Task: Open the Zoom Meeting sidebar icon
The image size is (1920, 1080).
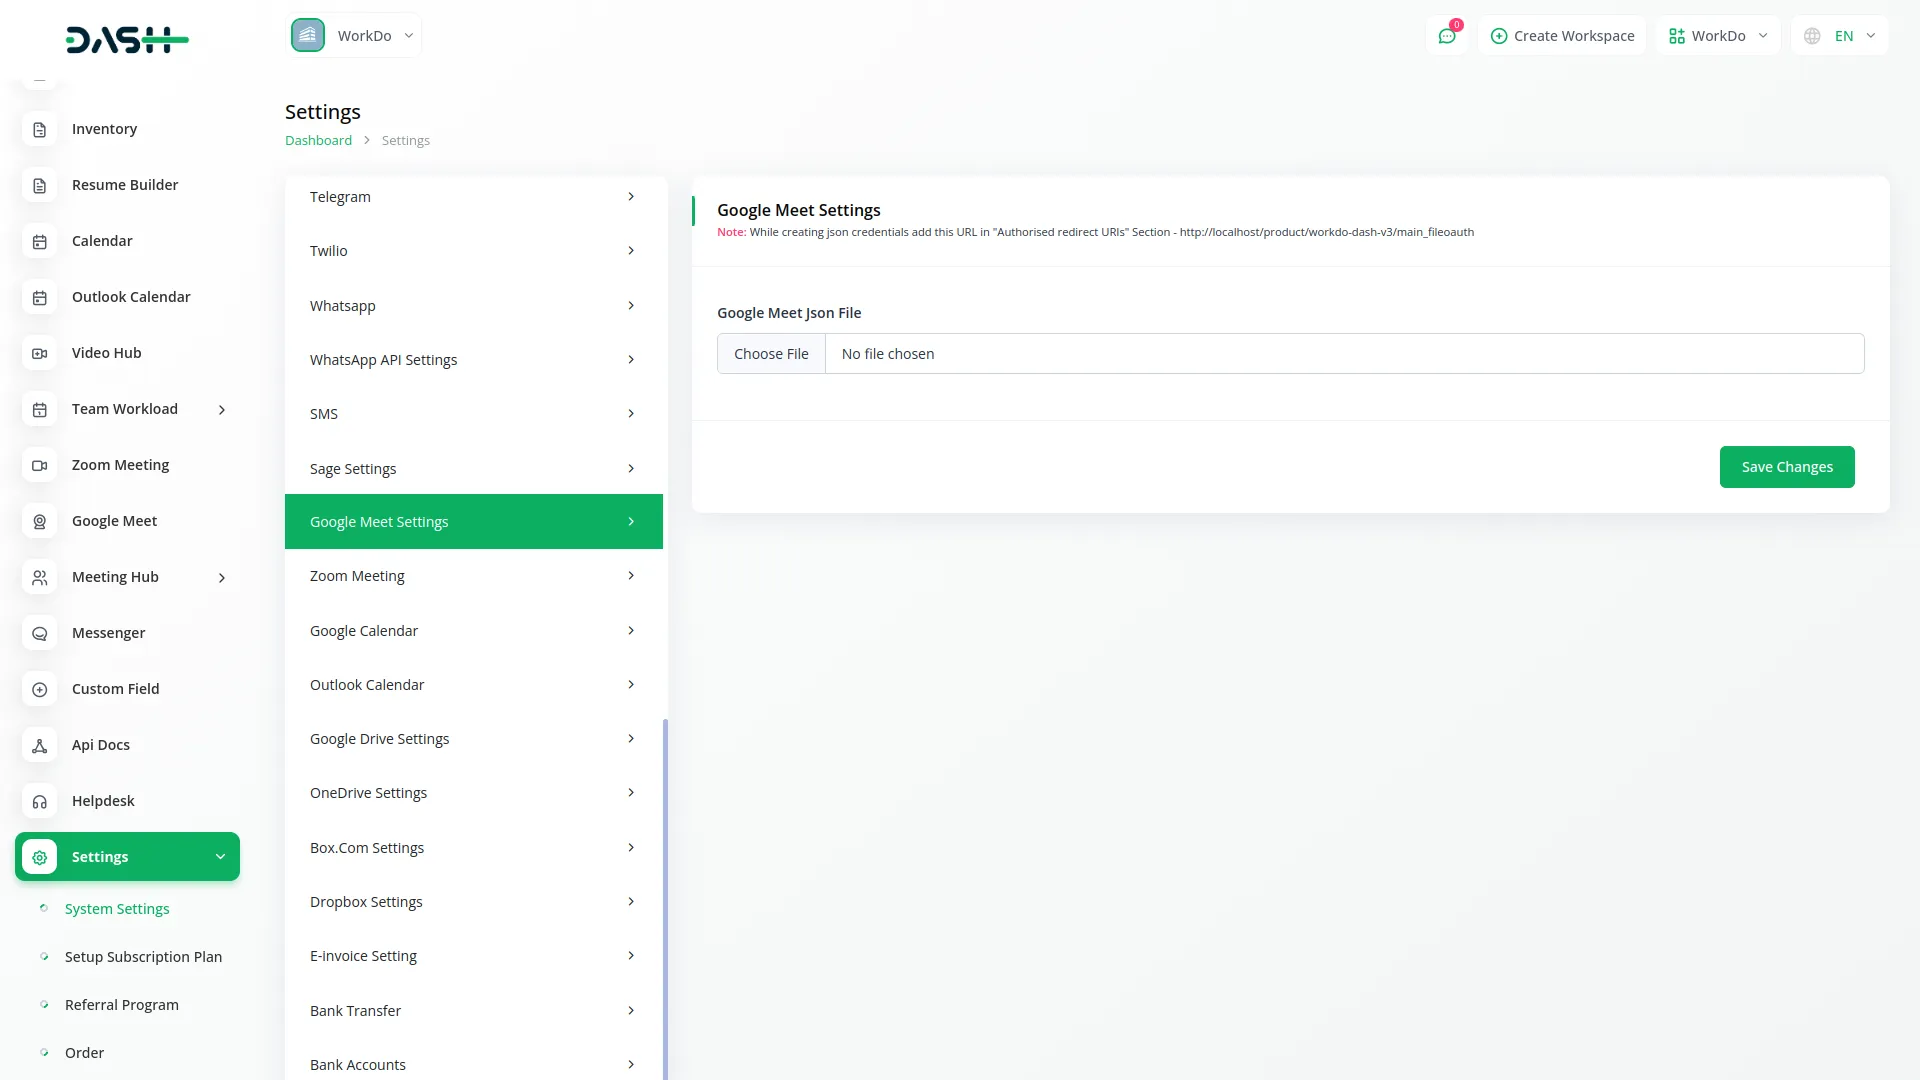Action: [39, 465]
